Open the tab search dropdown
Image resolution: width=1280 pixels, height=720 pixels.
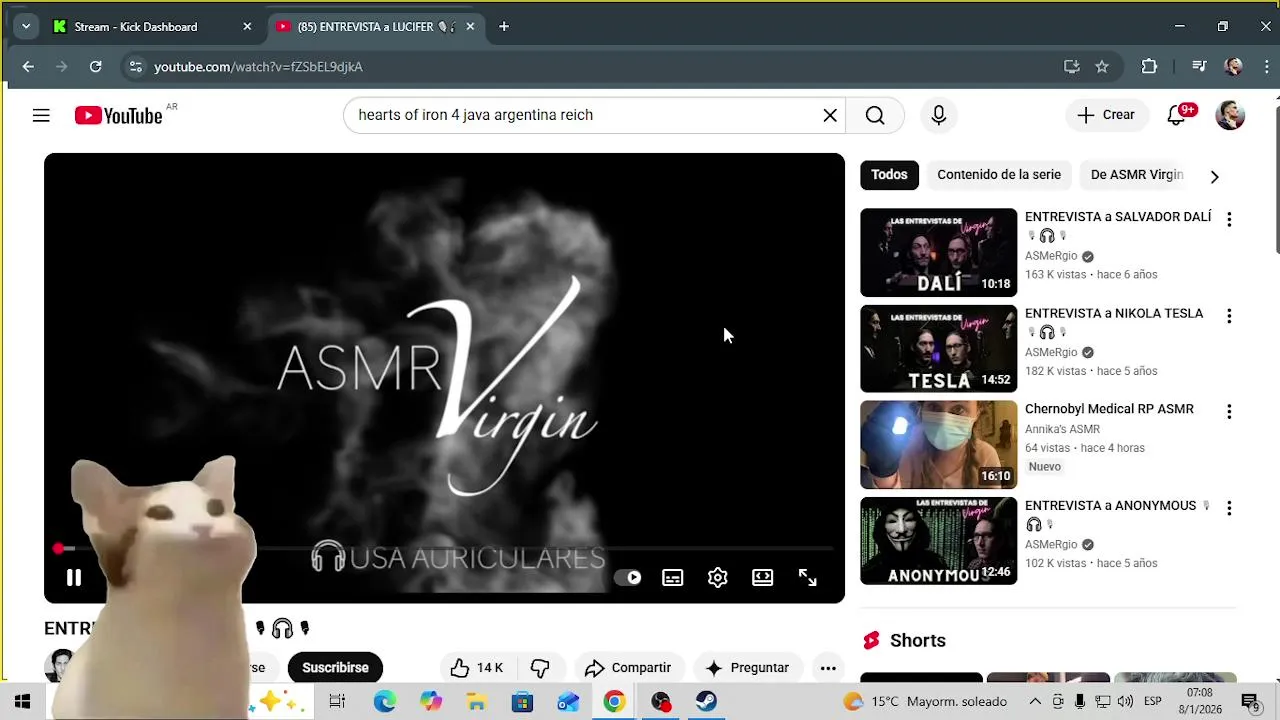point(26,27)
